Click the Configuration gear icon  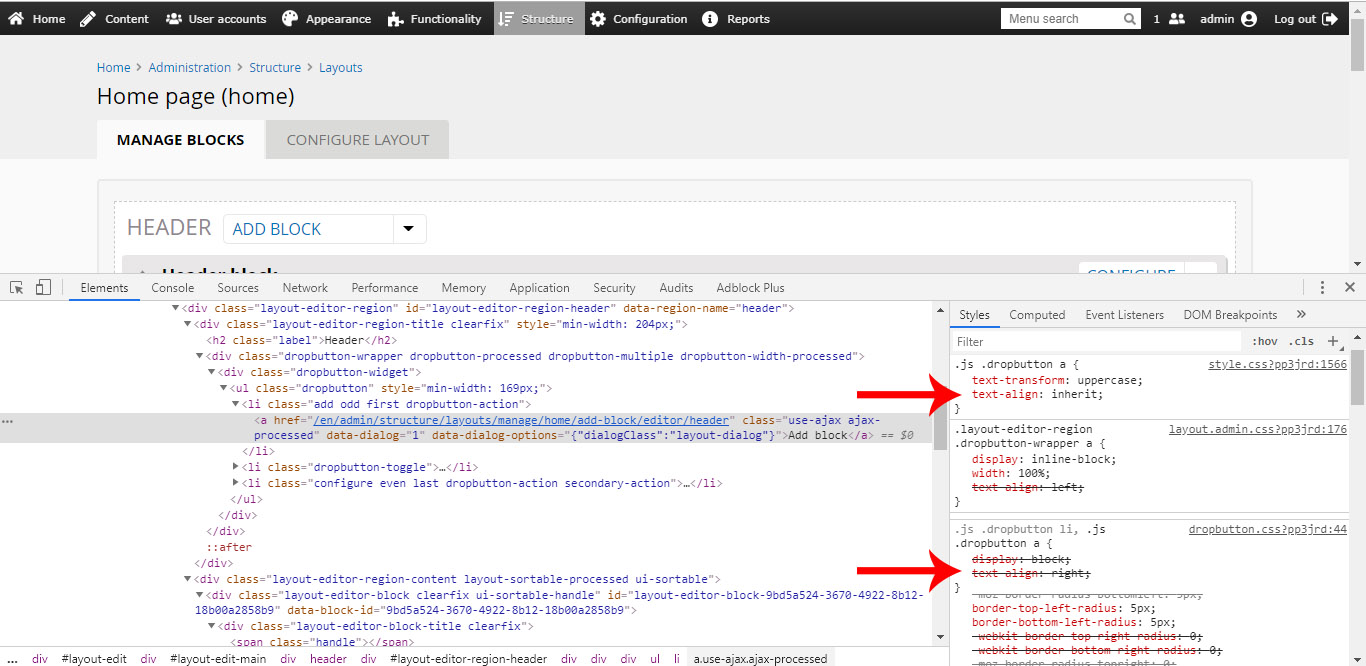coord(599,18)
